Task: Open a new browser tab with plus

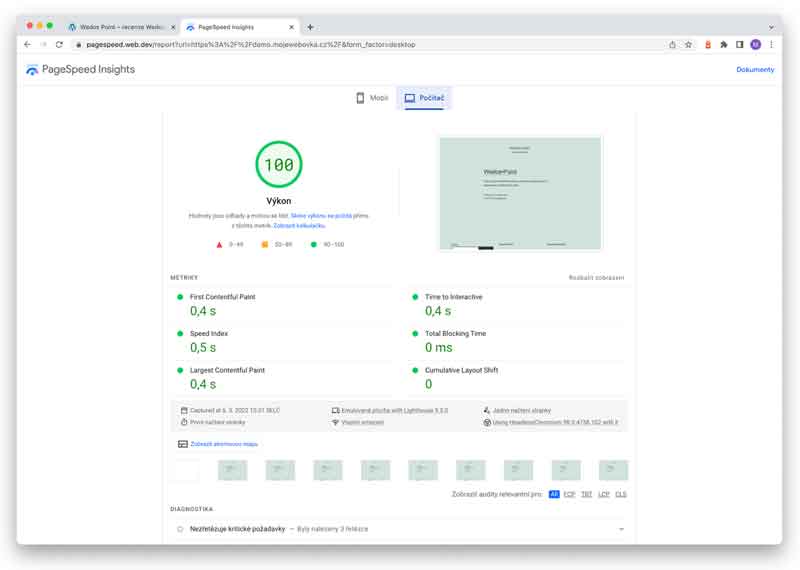Action: click(x=310, y=27)
